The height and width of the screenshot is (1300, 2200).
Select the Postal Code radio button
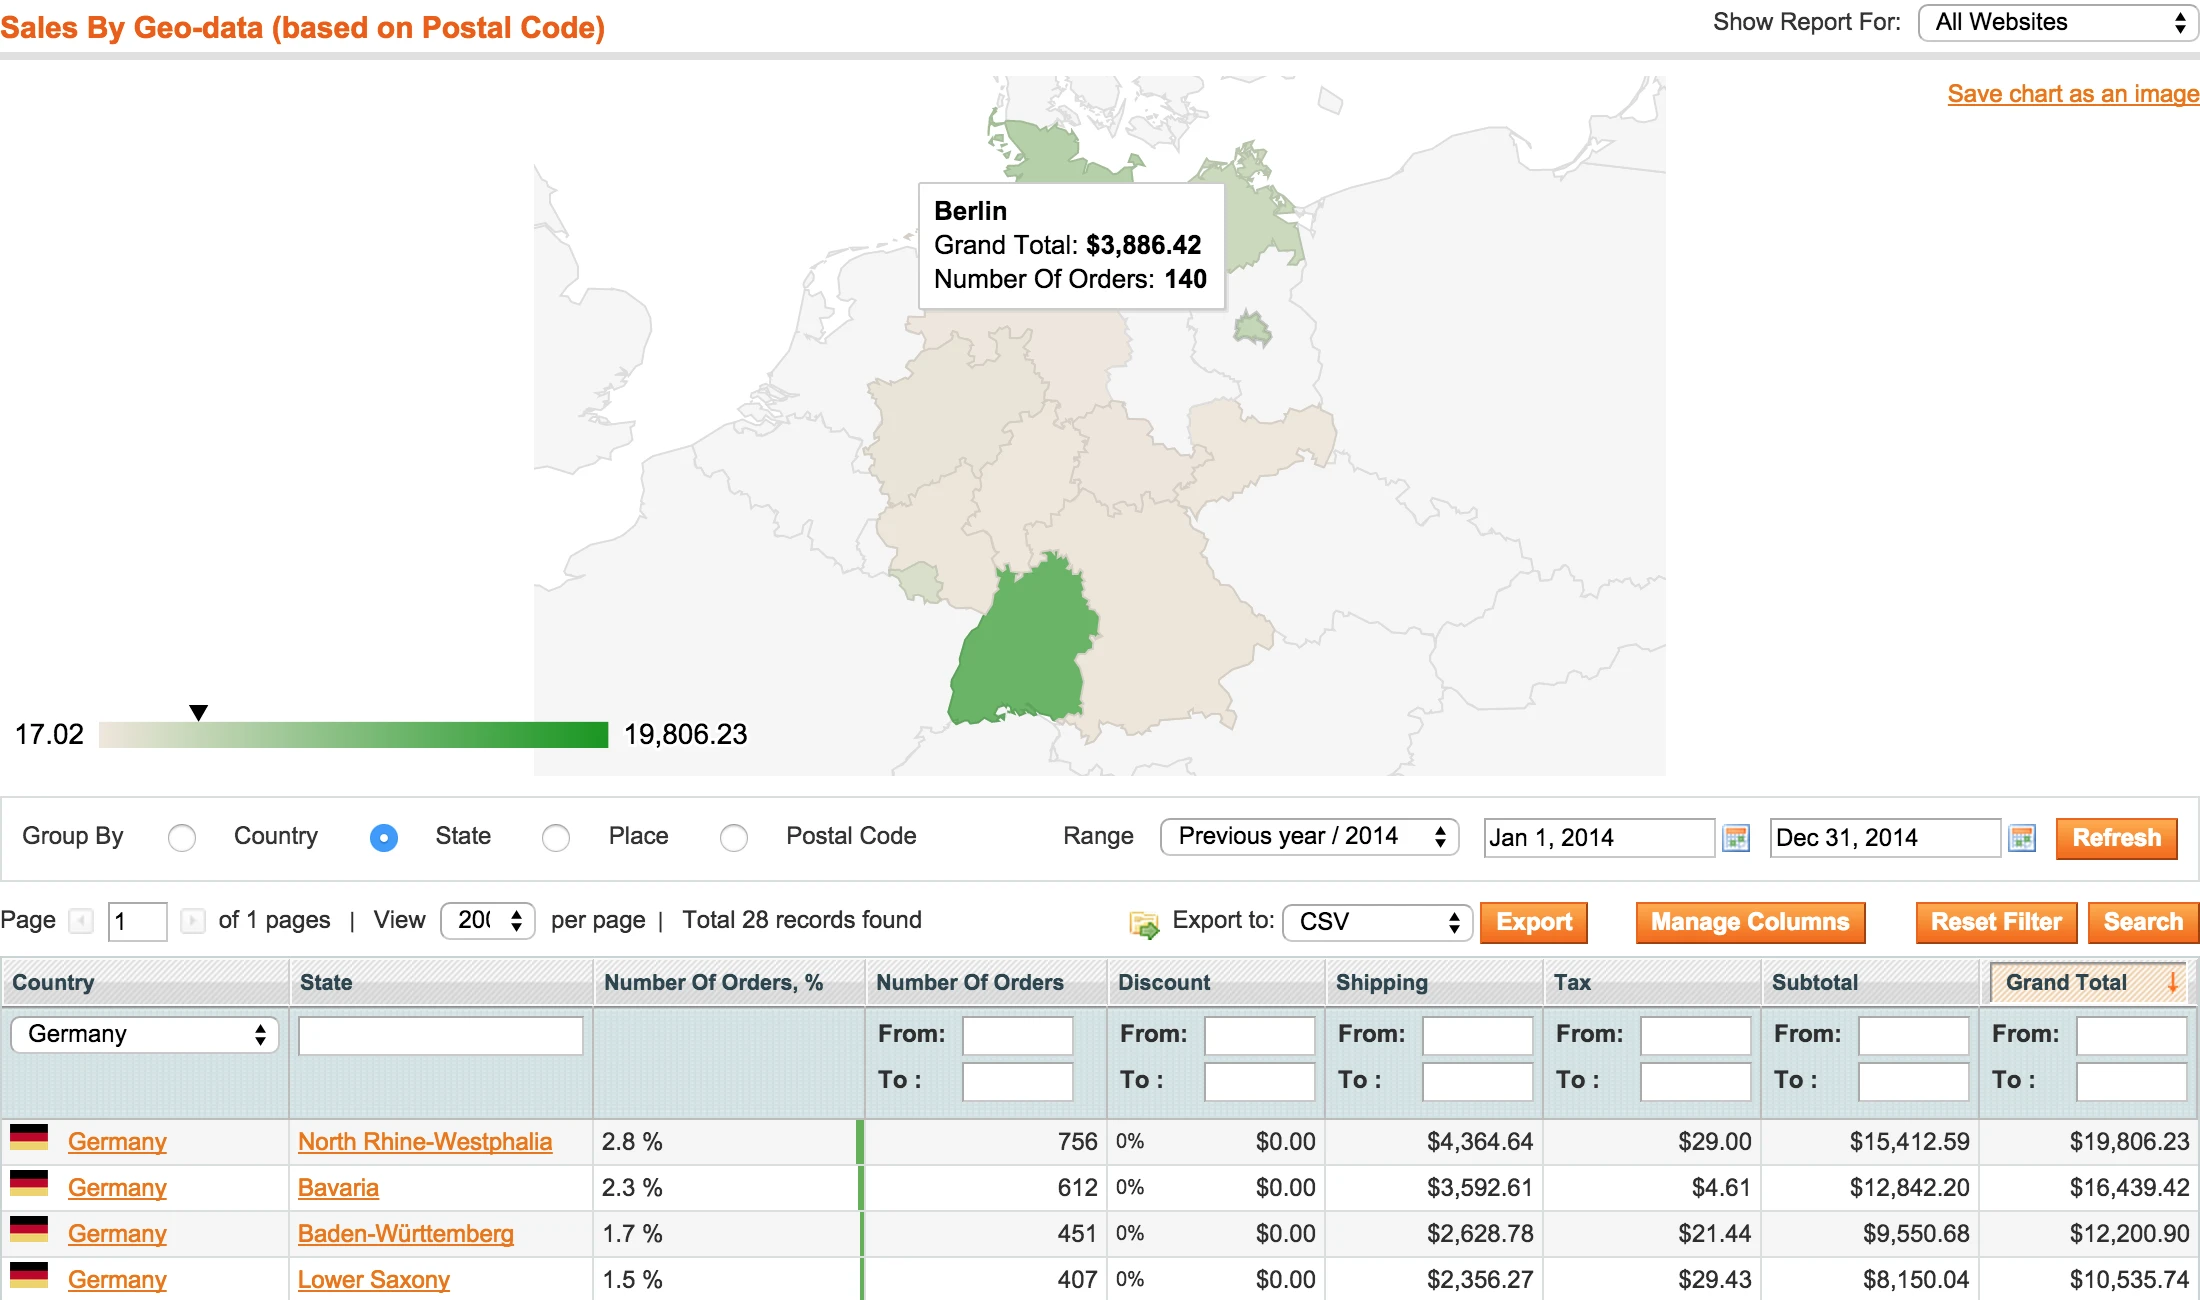tap(734, 838)
